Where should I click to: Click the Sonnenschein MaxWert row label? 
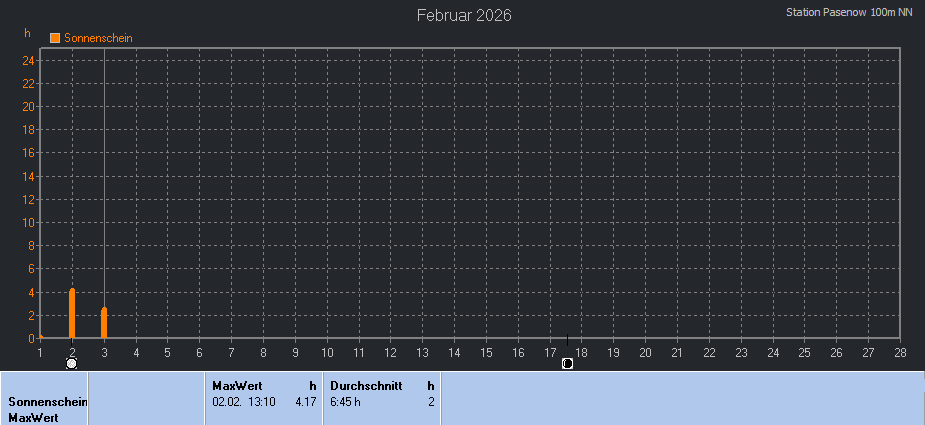(44, 409)
